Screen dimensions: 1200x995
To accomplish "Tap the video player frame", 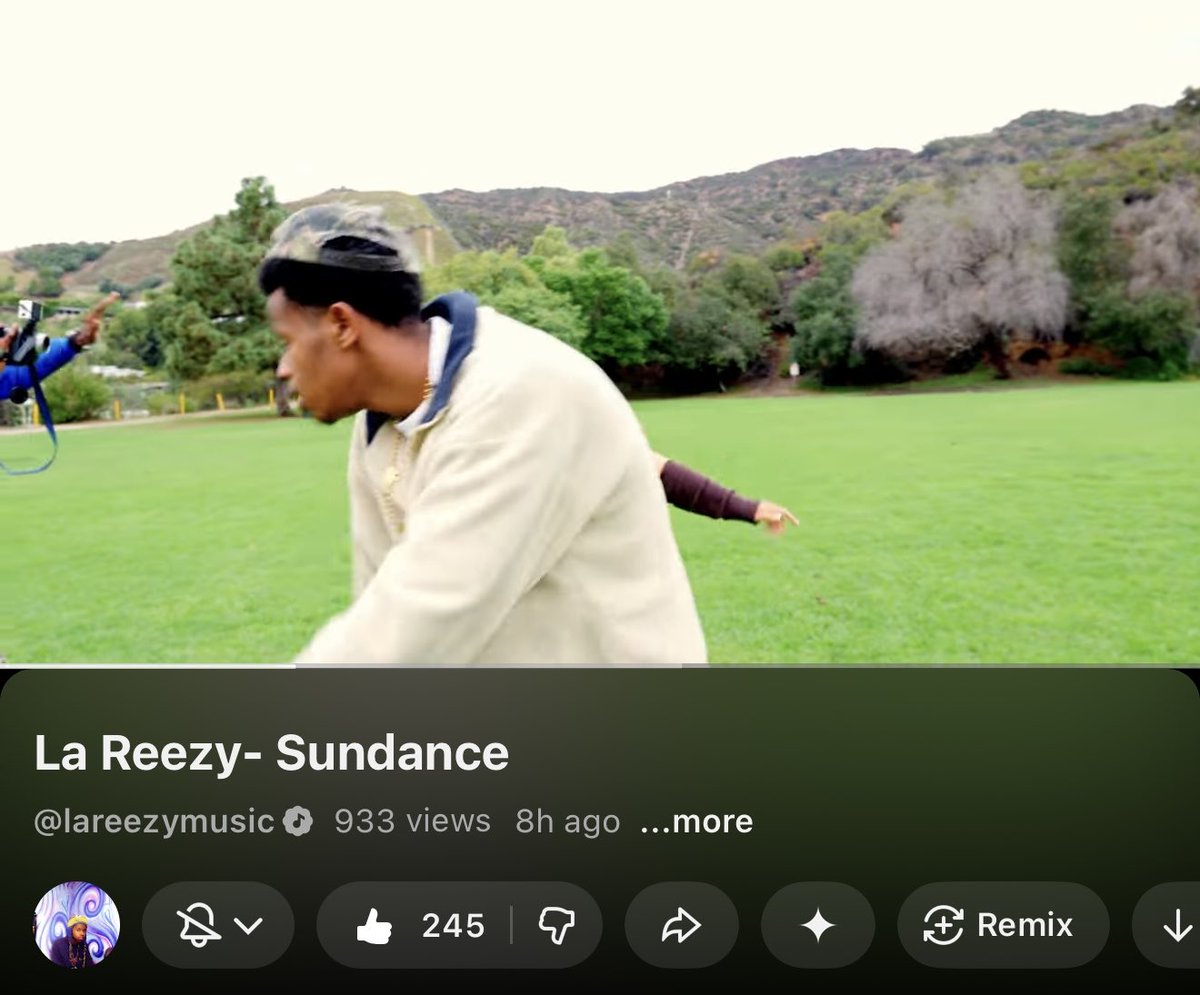I will pyautogui.click(x=600, y=332).
